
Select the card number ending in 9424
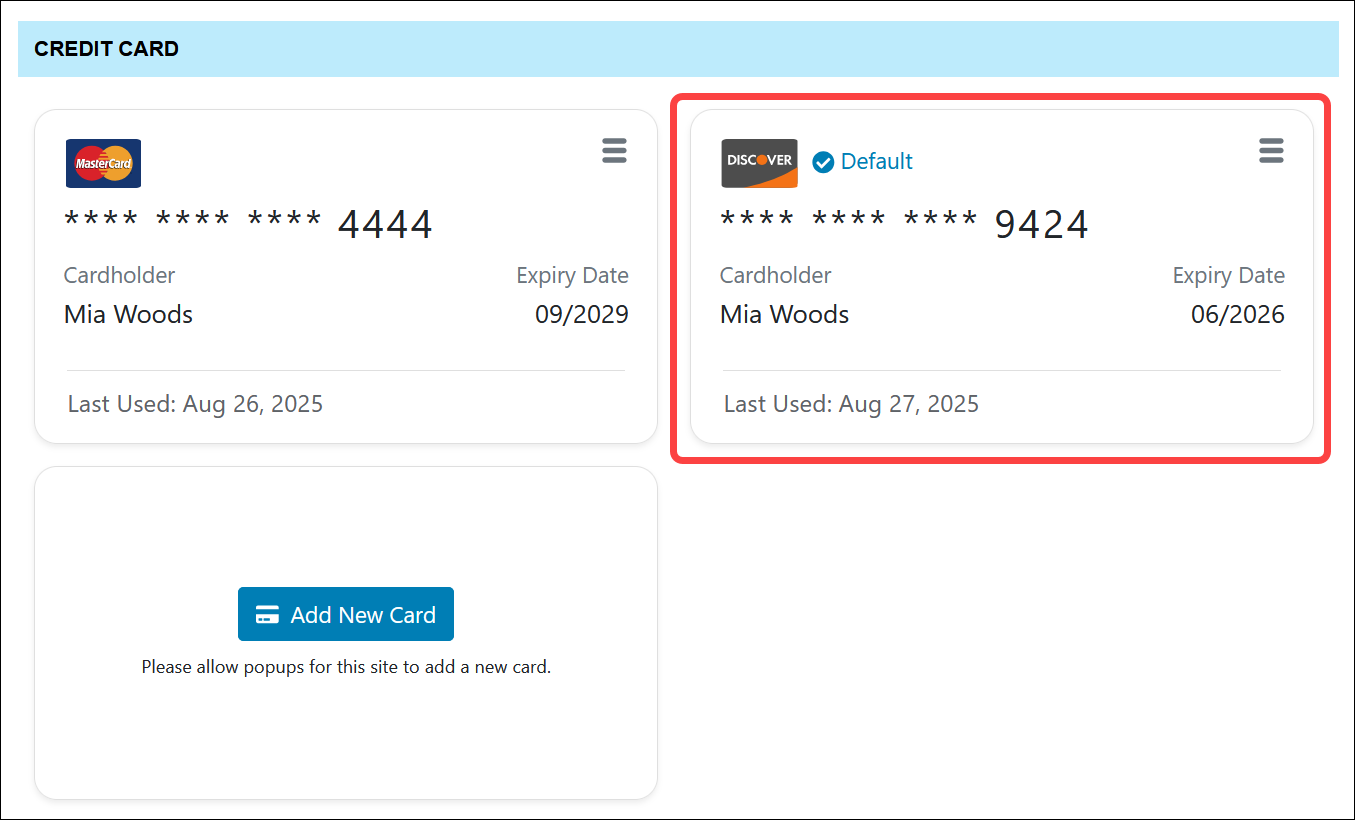click(904, 224)
